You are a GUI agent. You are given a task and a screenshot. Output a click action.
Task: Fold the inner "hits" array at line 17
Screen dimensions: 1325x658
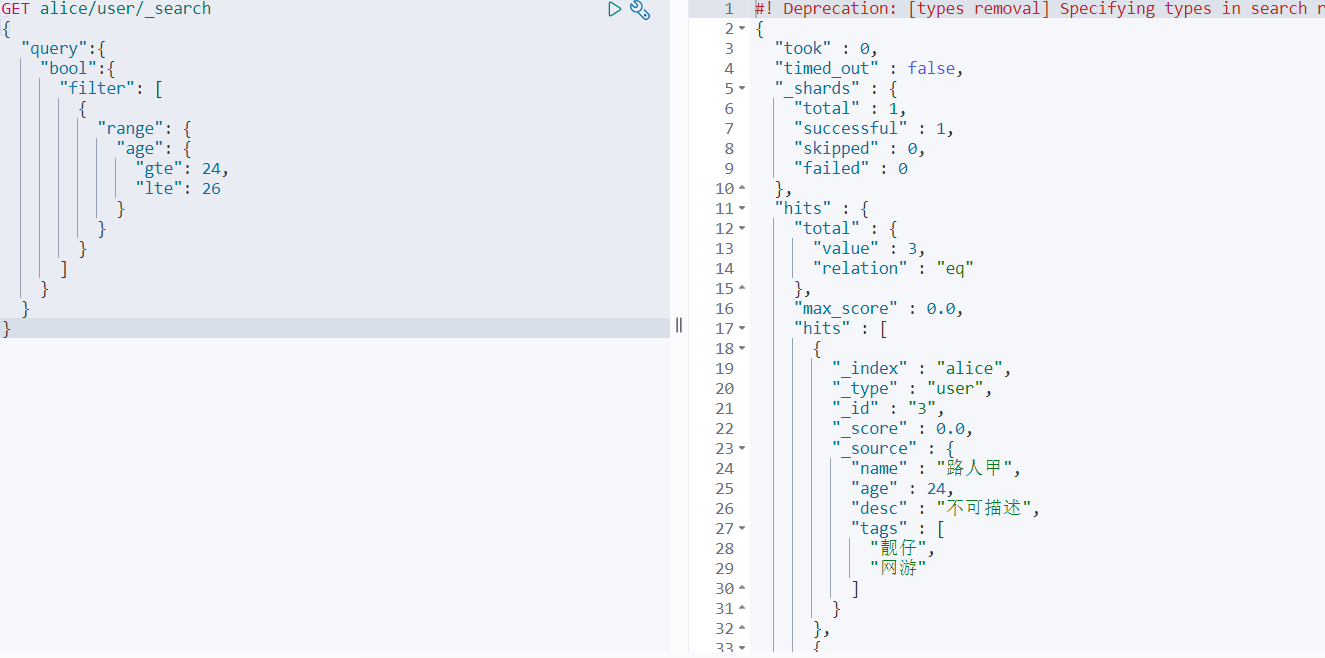742,328
